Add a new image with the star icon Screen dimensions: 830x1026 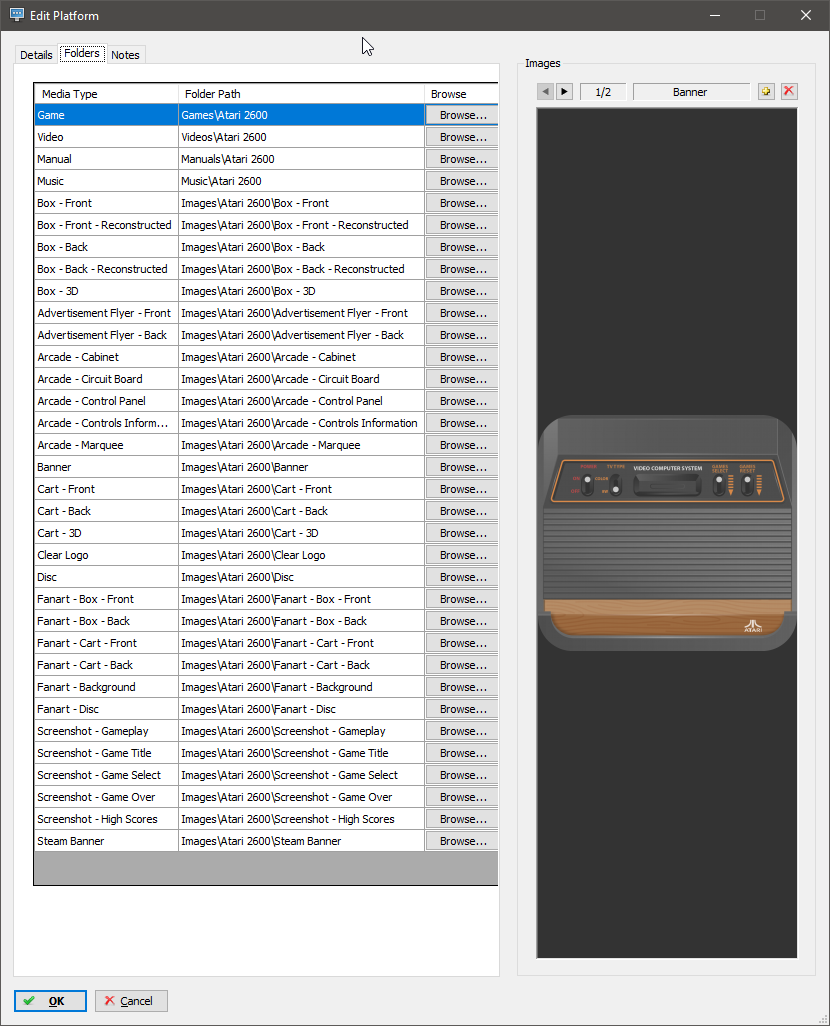(x=766, y=92)
